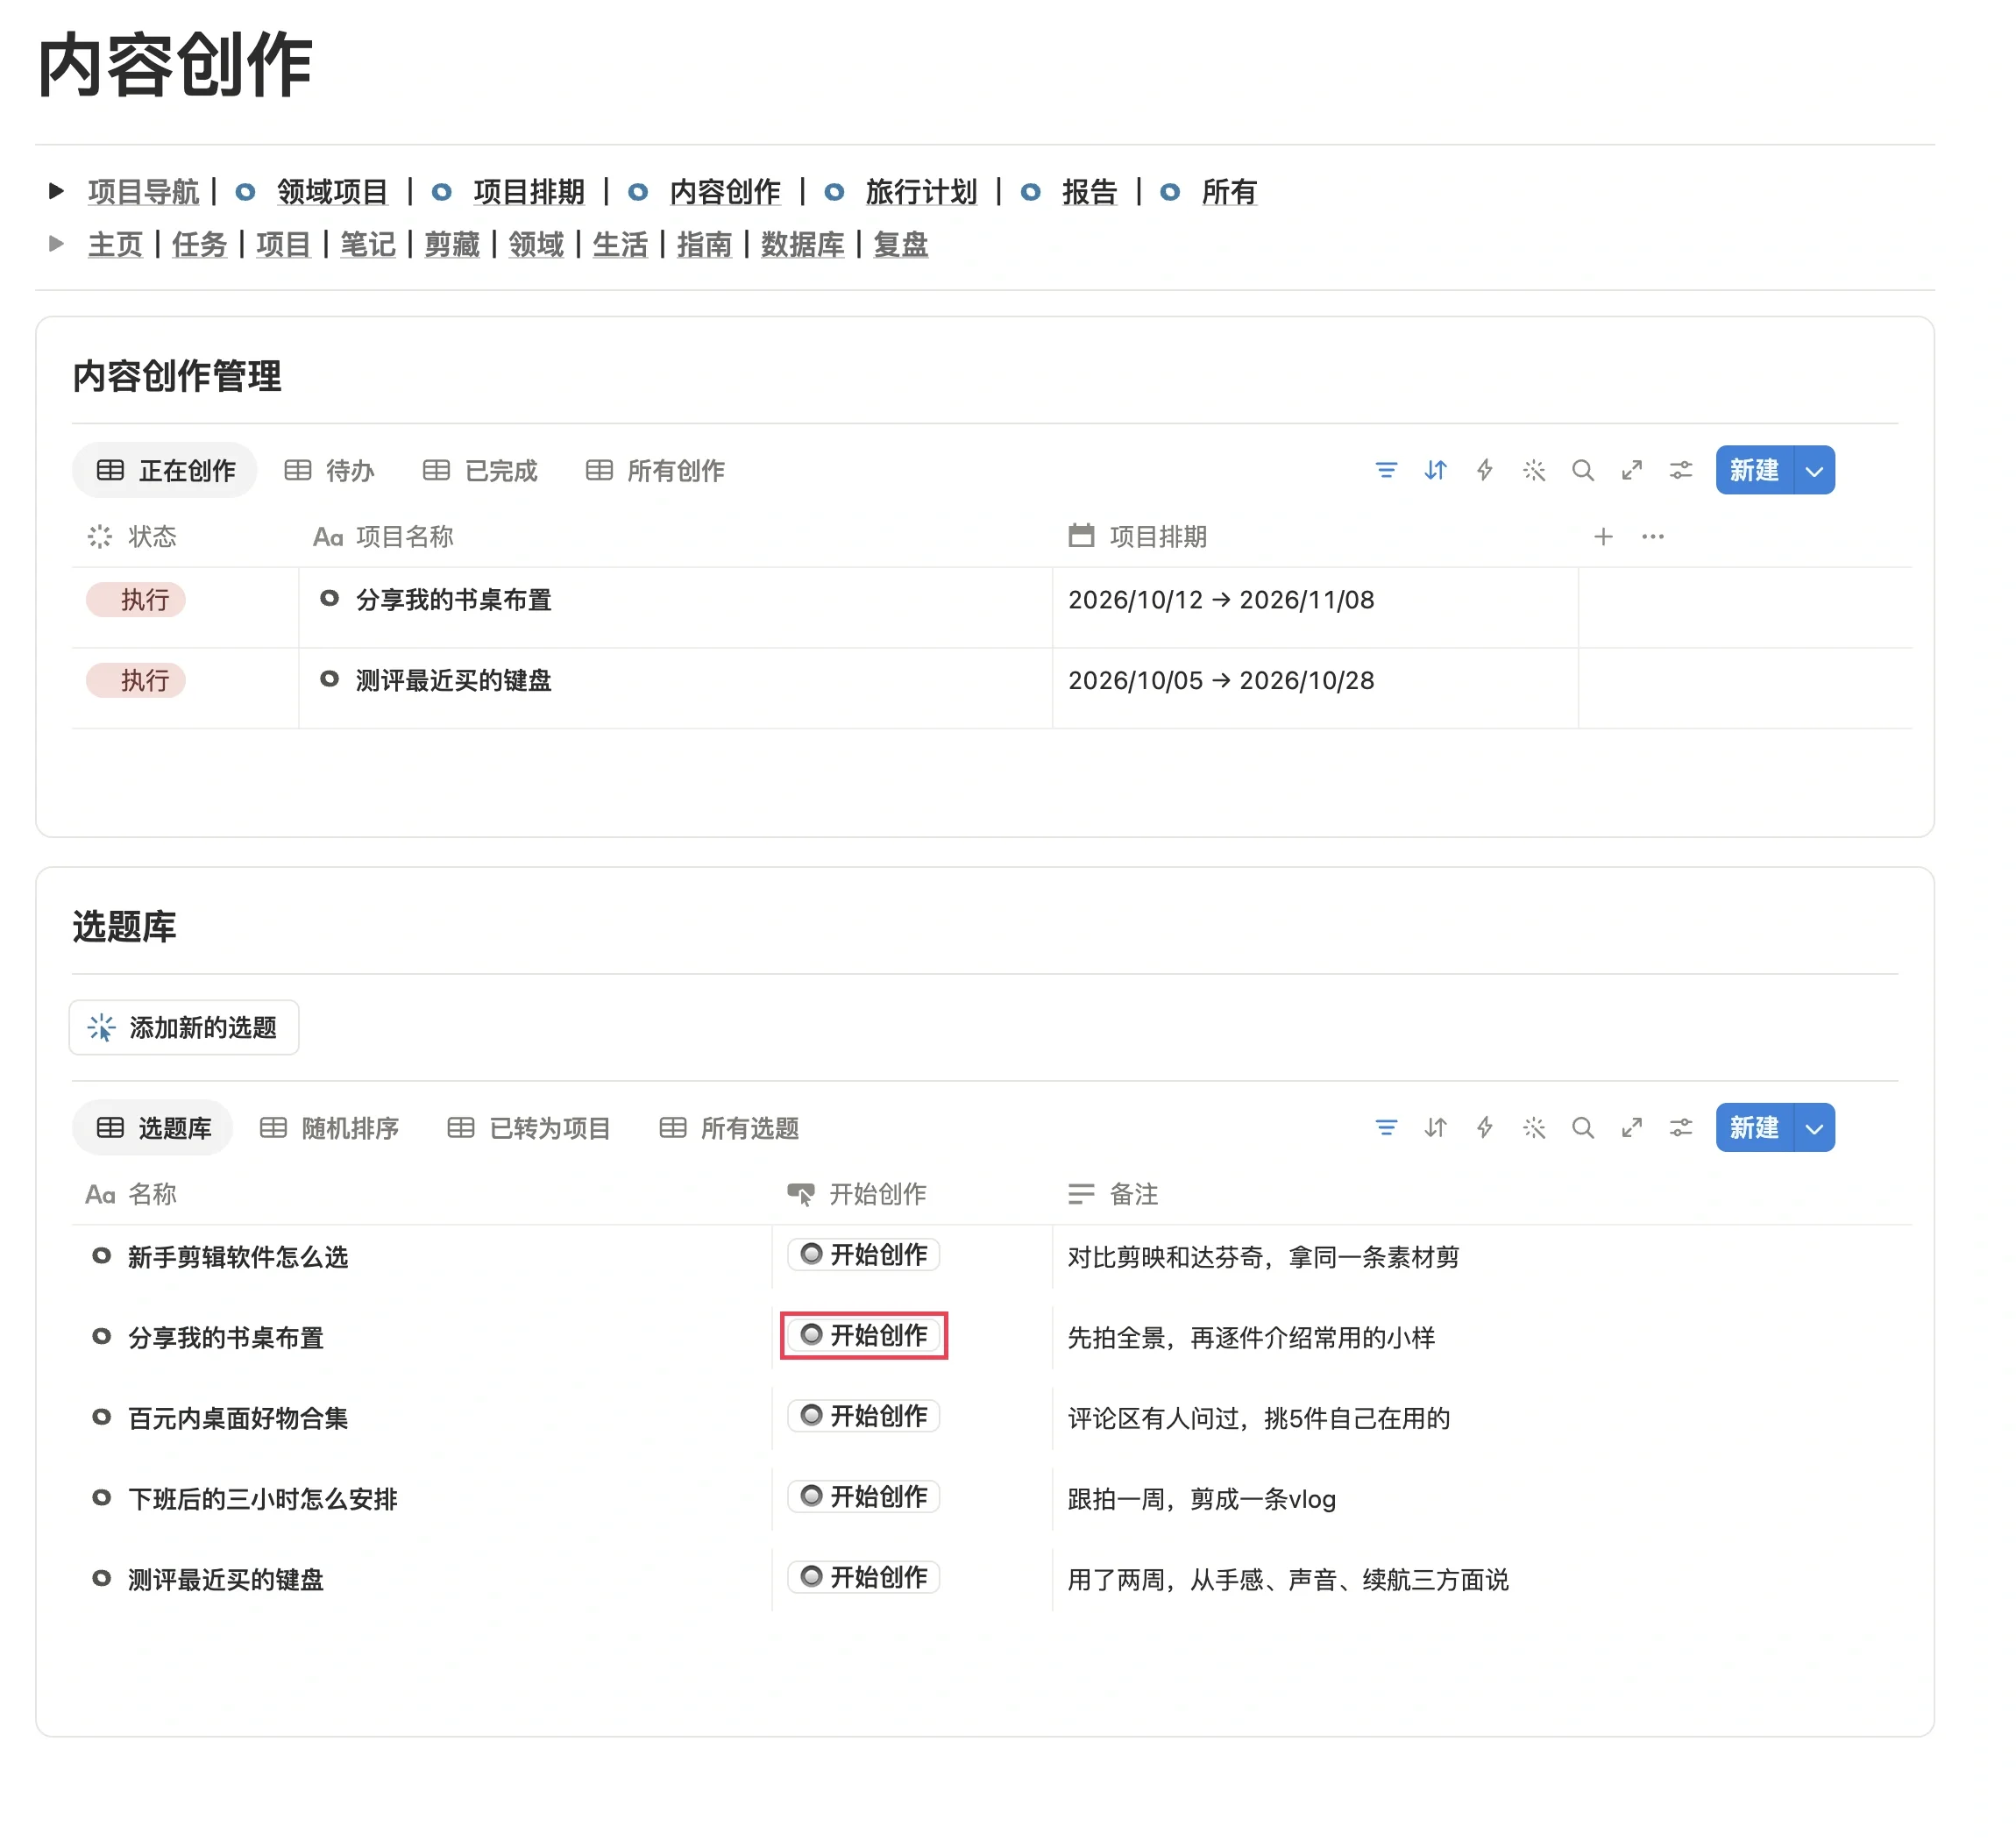Open search in 选题库 toolbar
This screenshot has width=2016, height=1841.
(x=1582, y=1128)
